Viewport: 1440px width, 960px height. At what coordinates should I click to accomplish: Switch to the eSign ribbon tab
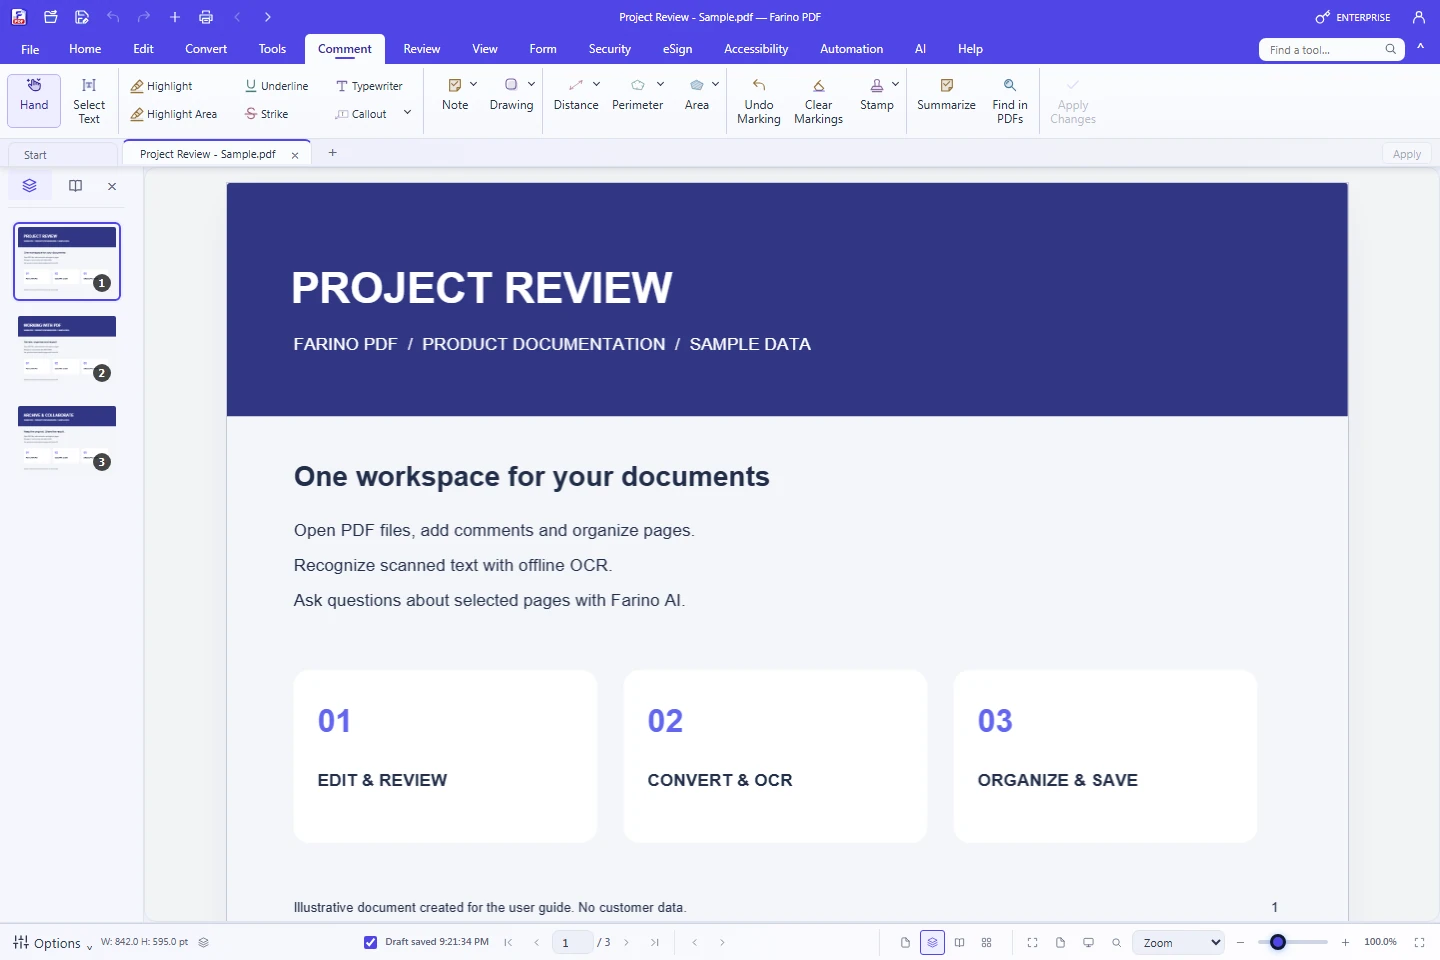(677, 49)
